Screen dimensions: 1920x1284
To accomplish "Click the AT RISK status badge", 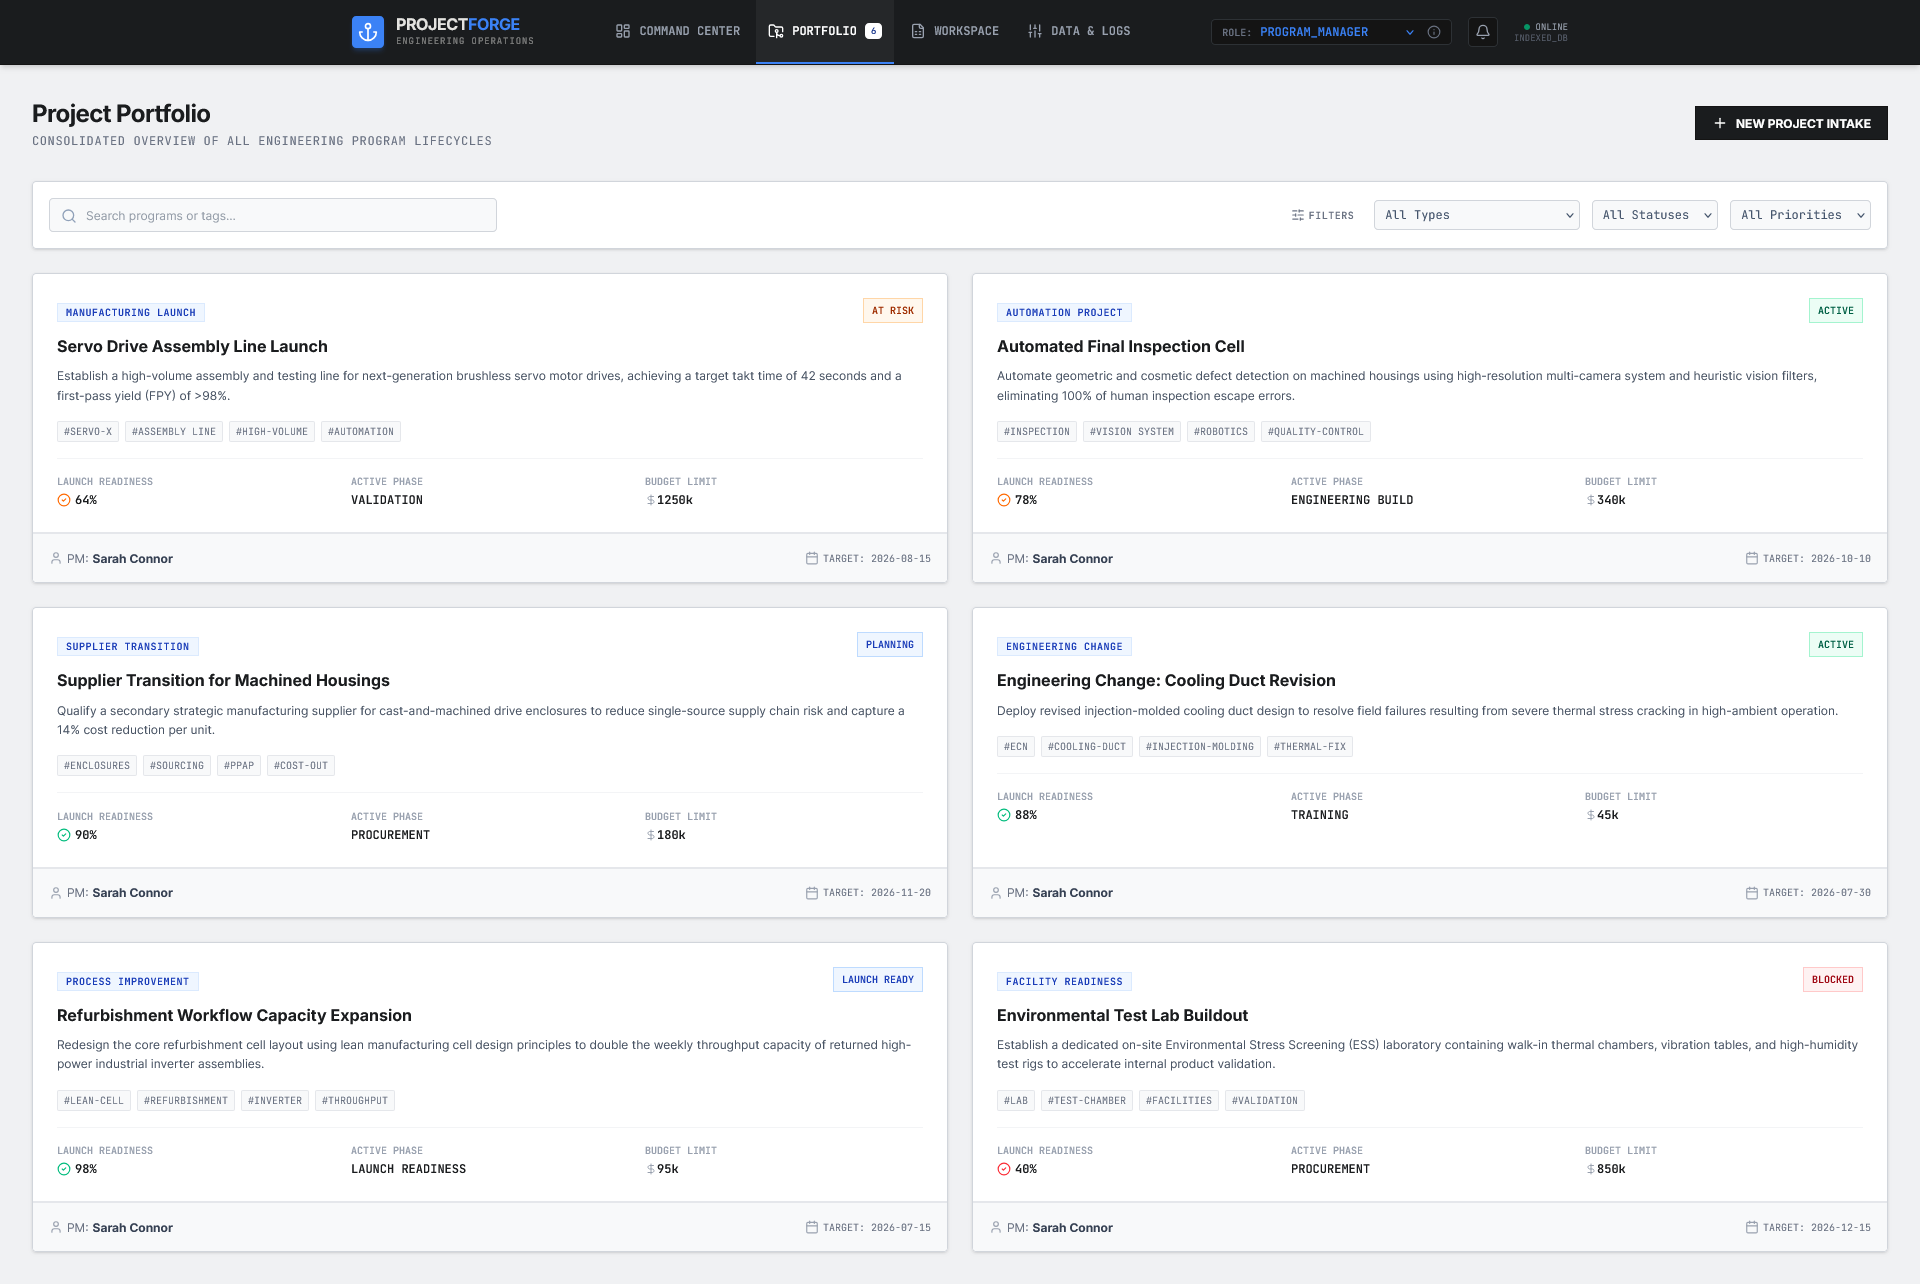I will [893, 311].
